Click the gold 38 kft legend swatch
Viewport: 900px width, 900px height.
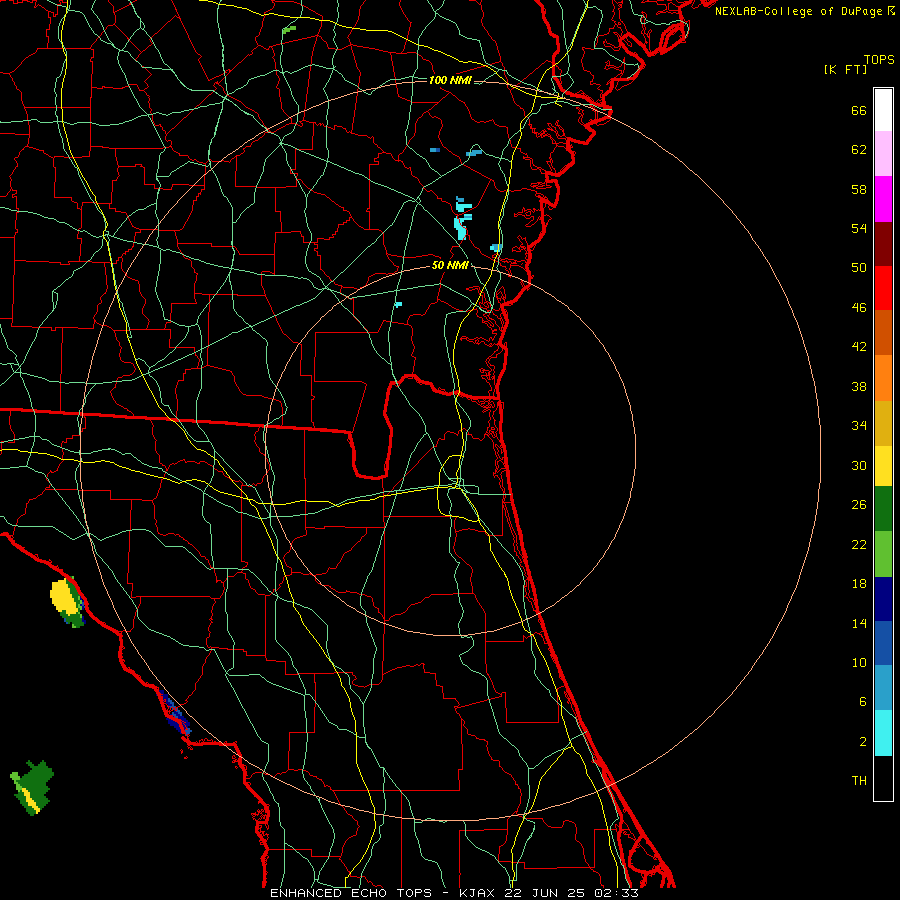click(883, 423)
